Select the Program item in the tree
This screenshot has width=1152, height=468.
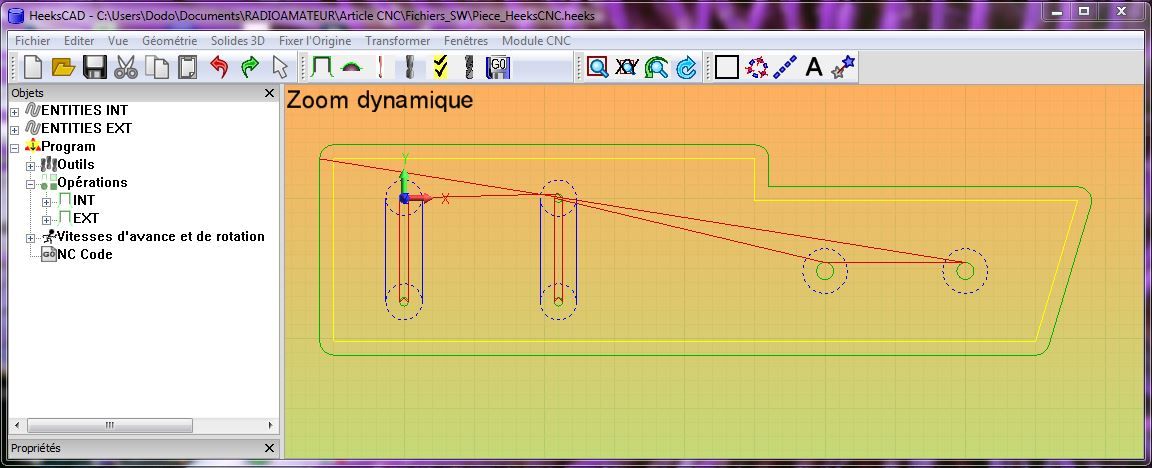[x=68, y=146]
